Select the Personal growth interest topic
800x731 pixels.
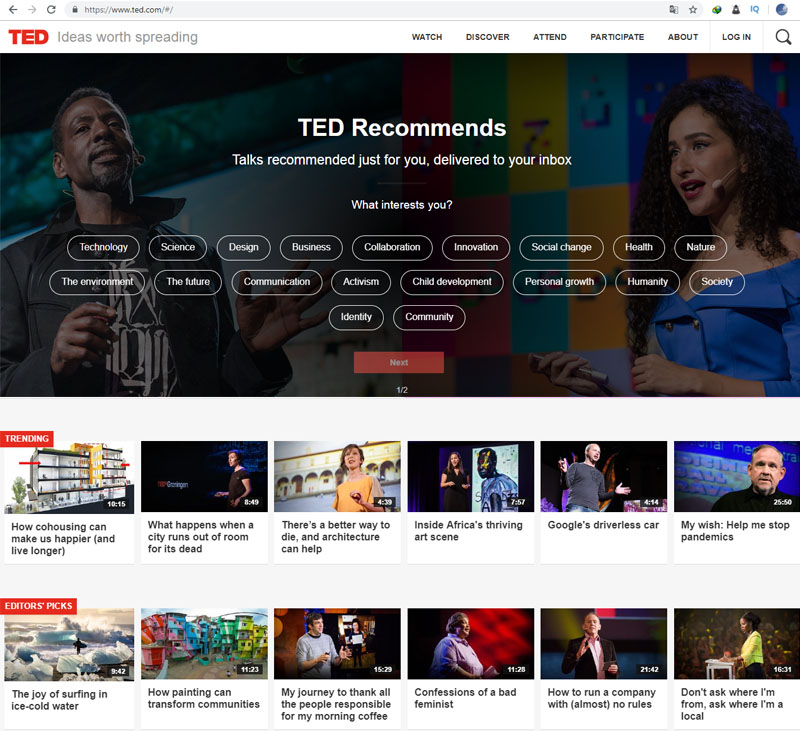pos(559,282)
